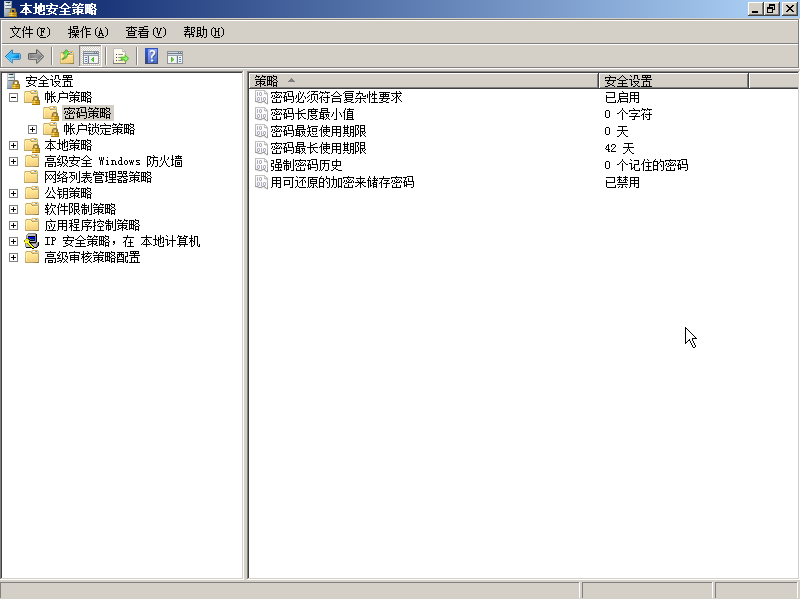
Task: Open Help using the question mark icon
Action: click(150, 56)
